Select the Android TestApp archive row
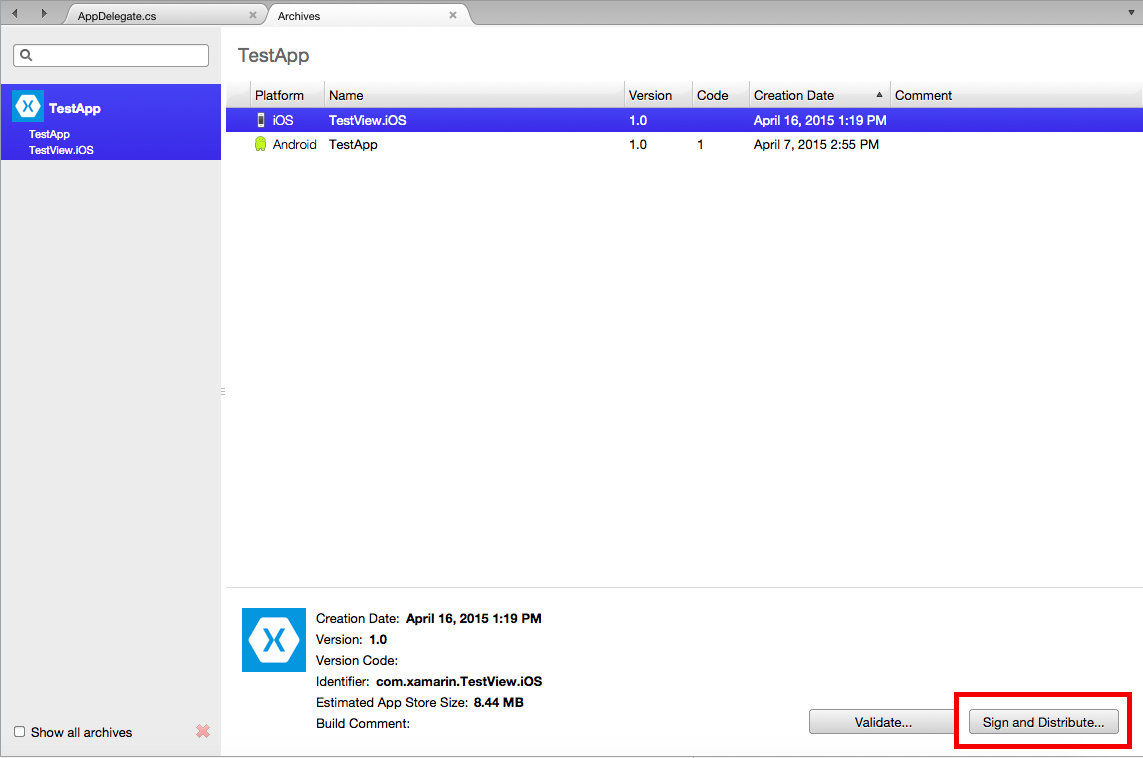 click(684, 144)
